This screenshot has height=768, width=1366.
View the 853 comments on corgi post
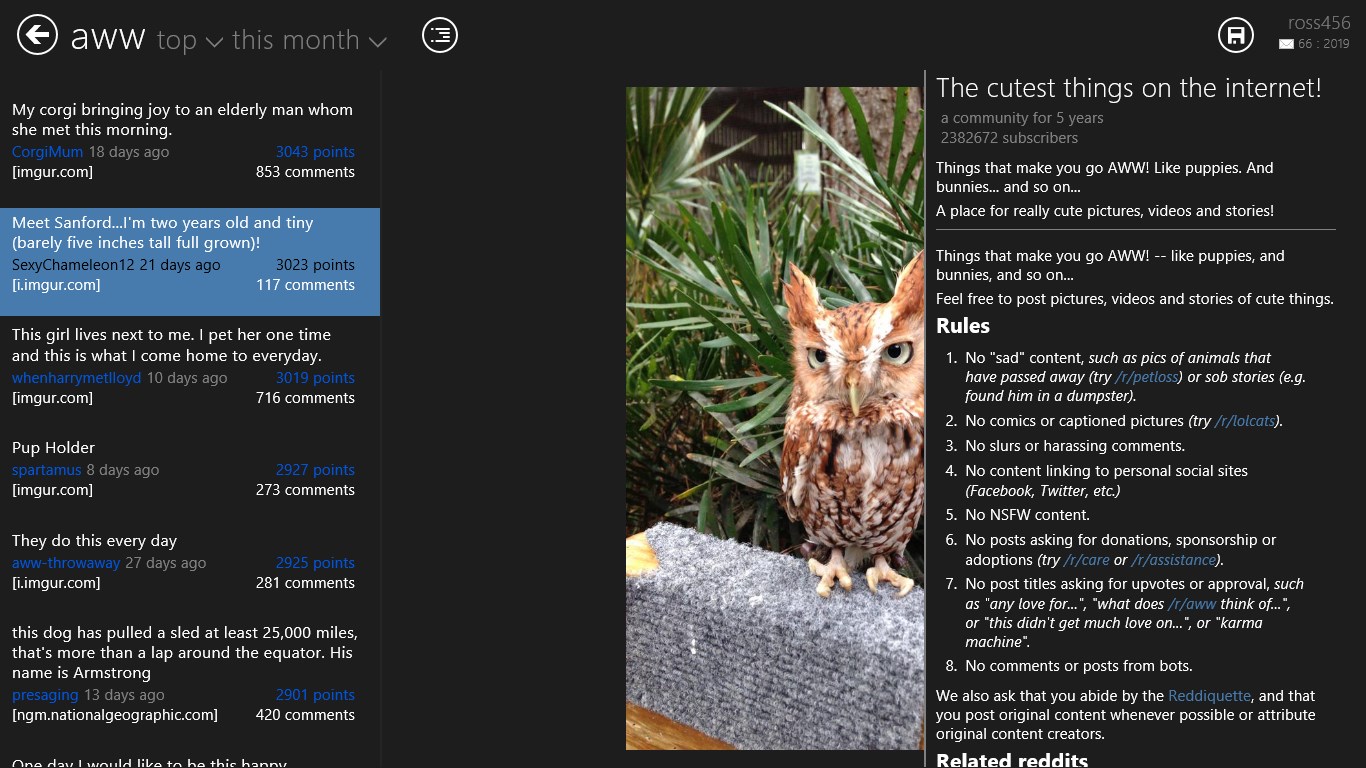coord(305,172)
